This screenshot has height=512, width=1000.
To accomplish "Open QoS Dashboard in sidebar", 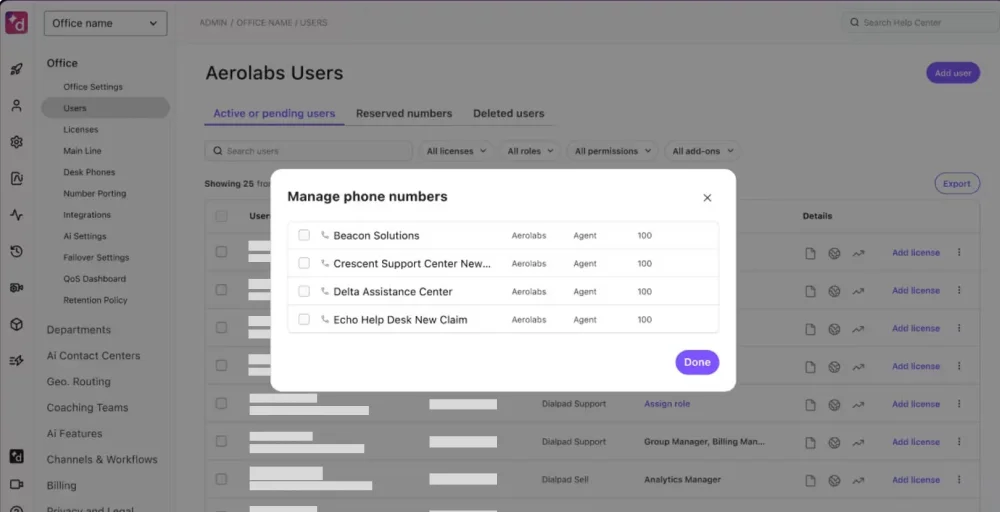I will point(94,279).
